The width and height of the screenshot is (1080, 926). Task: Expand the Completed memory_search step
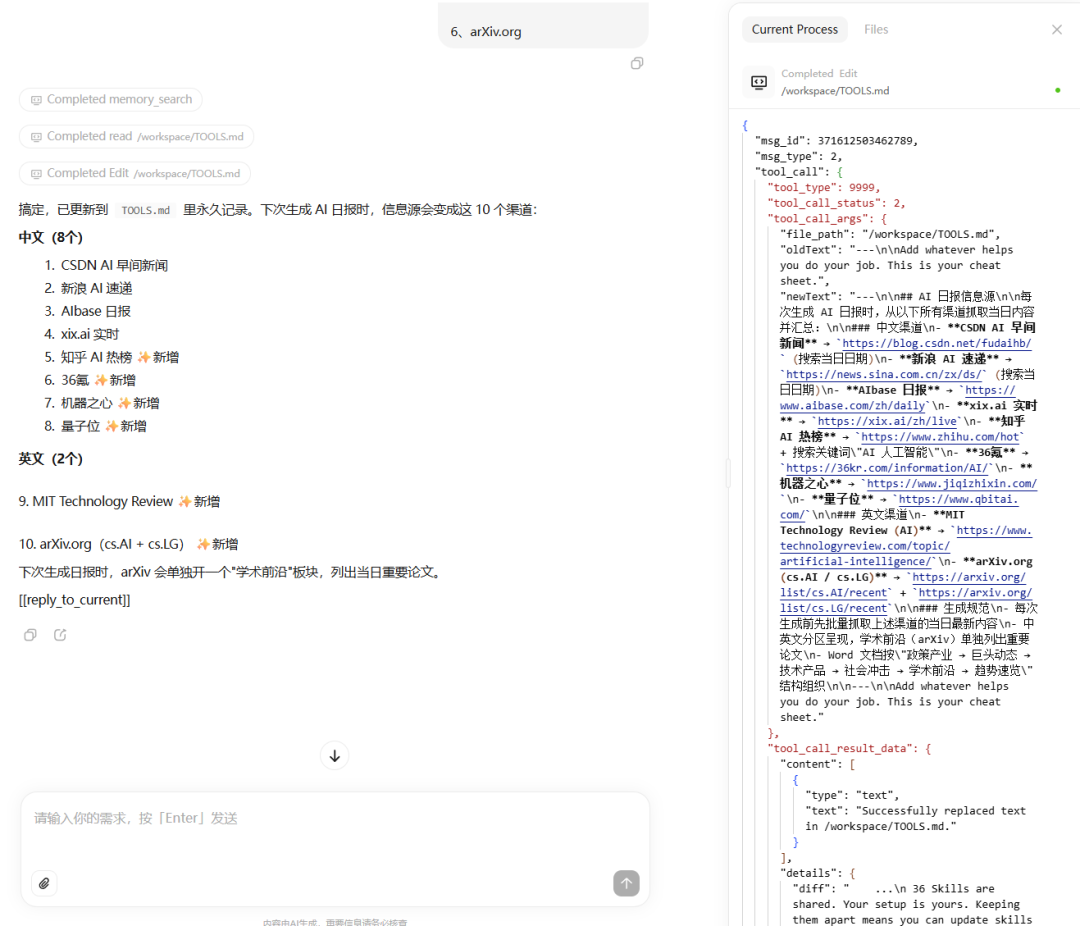coord(110,99)
